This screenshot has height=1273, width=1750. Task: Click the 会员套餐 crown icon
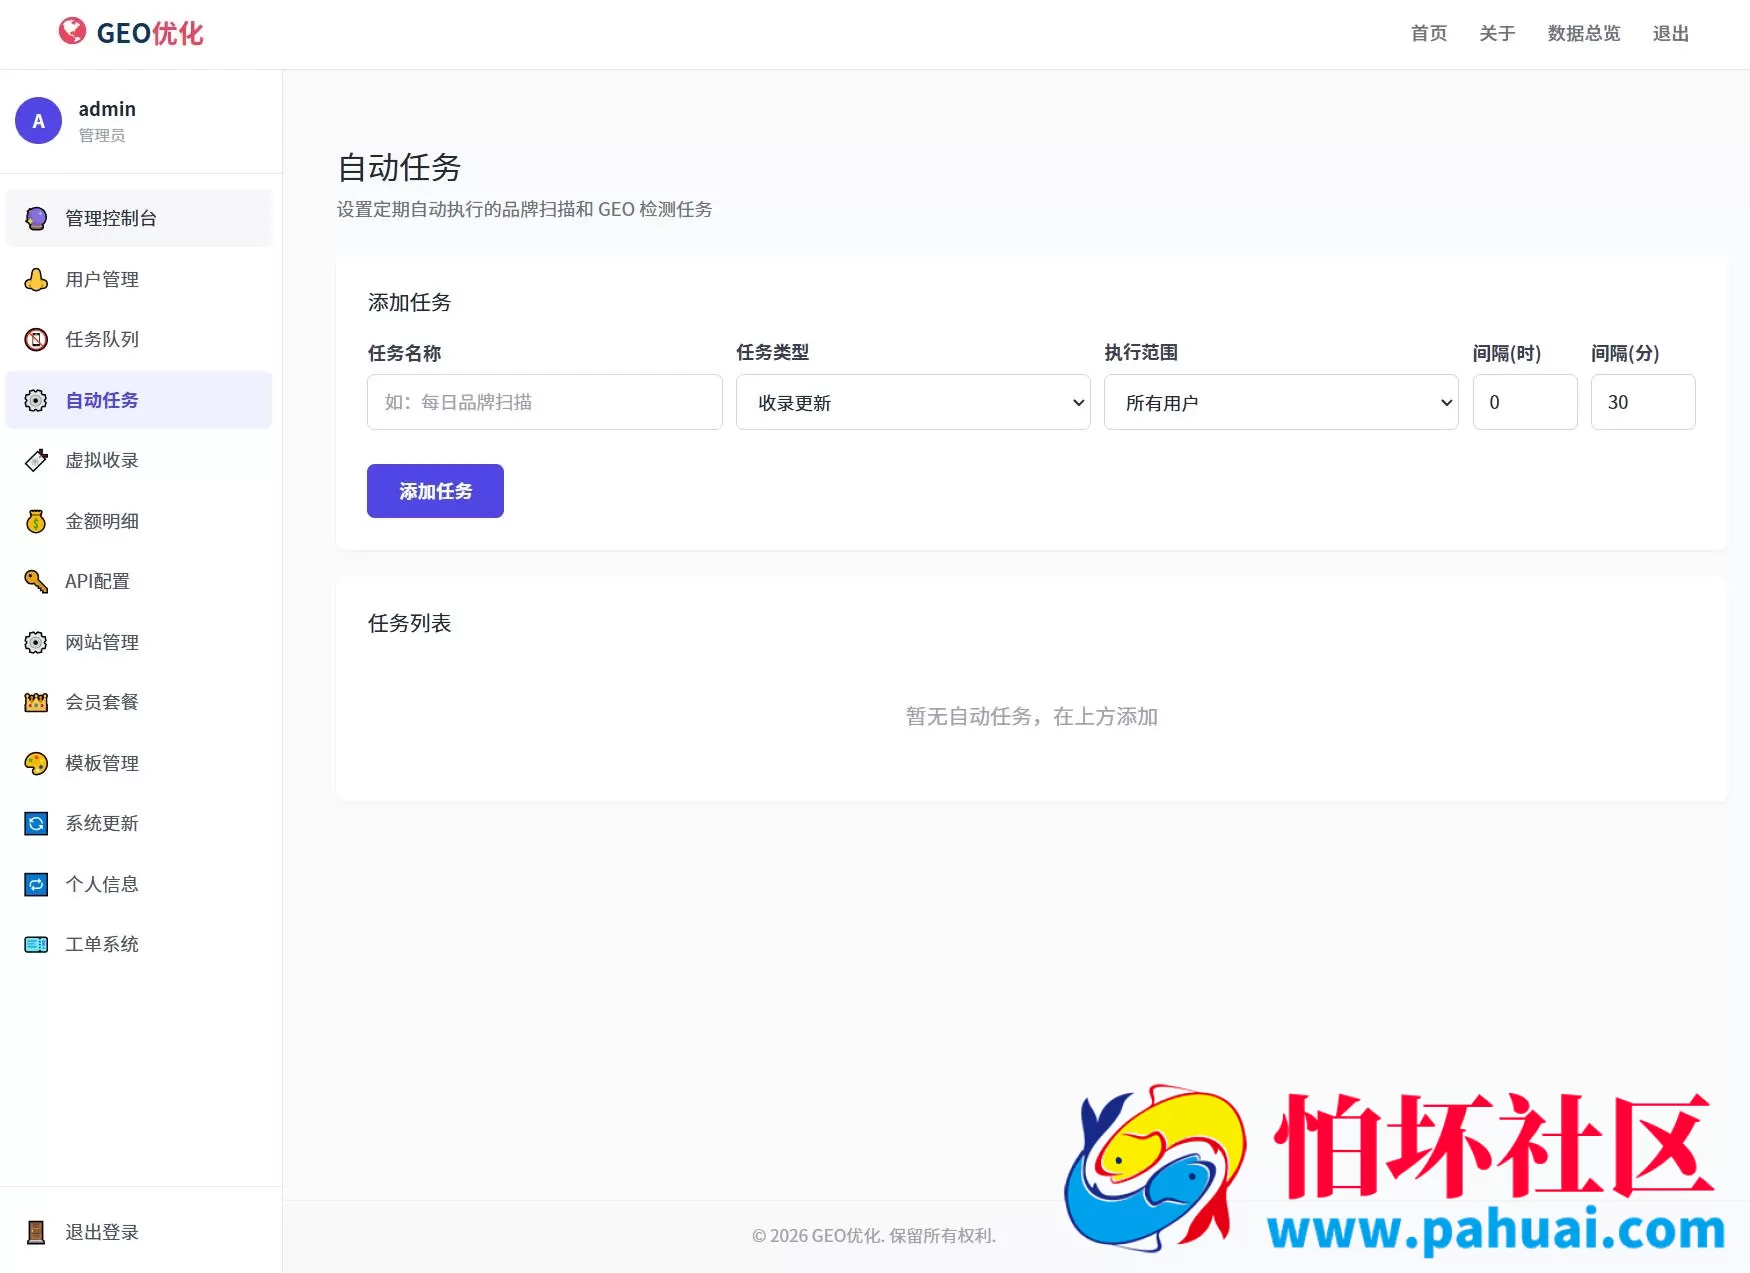[x=36, y=702]
